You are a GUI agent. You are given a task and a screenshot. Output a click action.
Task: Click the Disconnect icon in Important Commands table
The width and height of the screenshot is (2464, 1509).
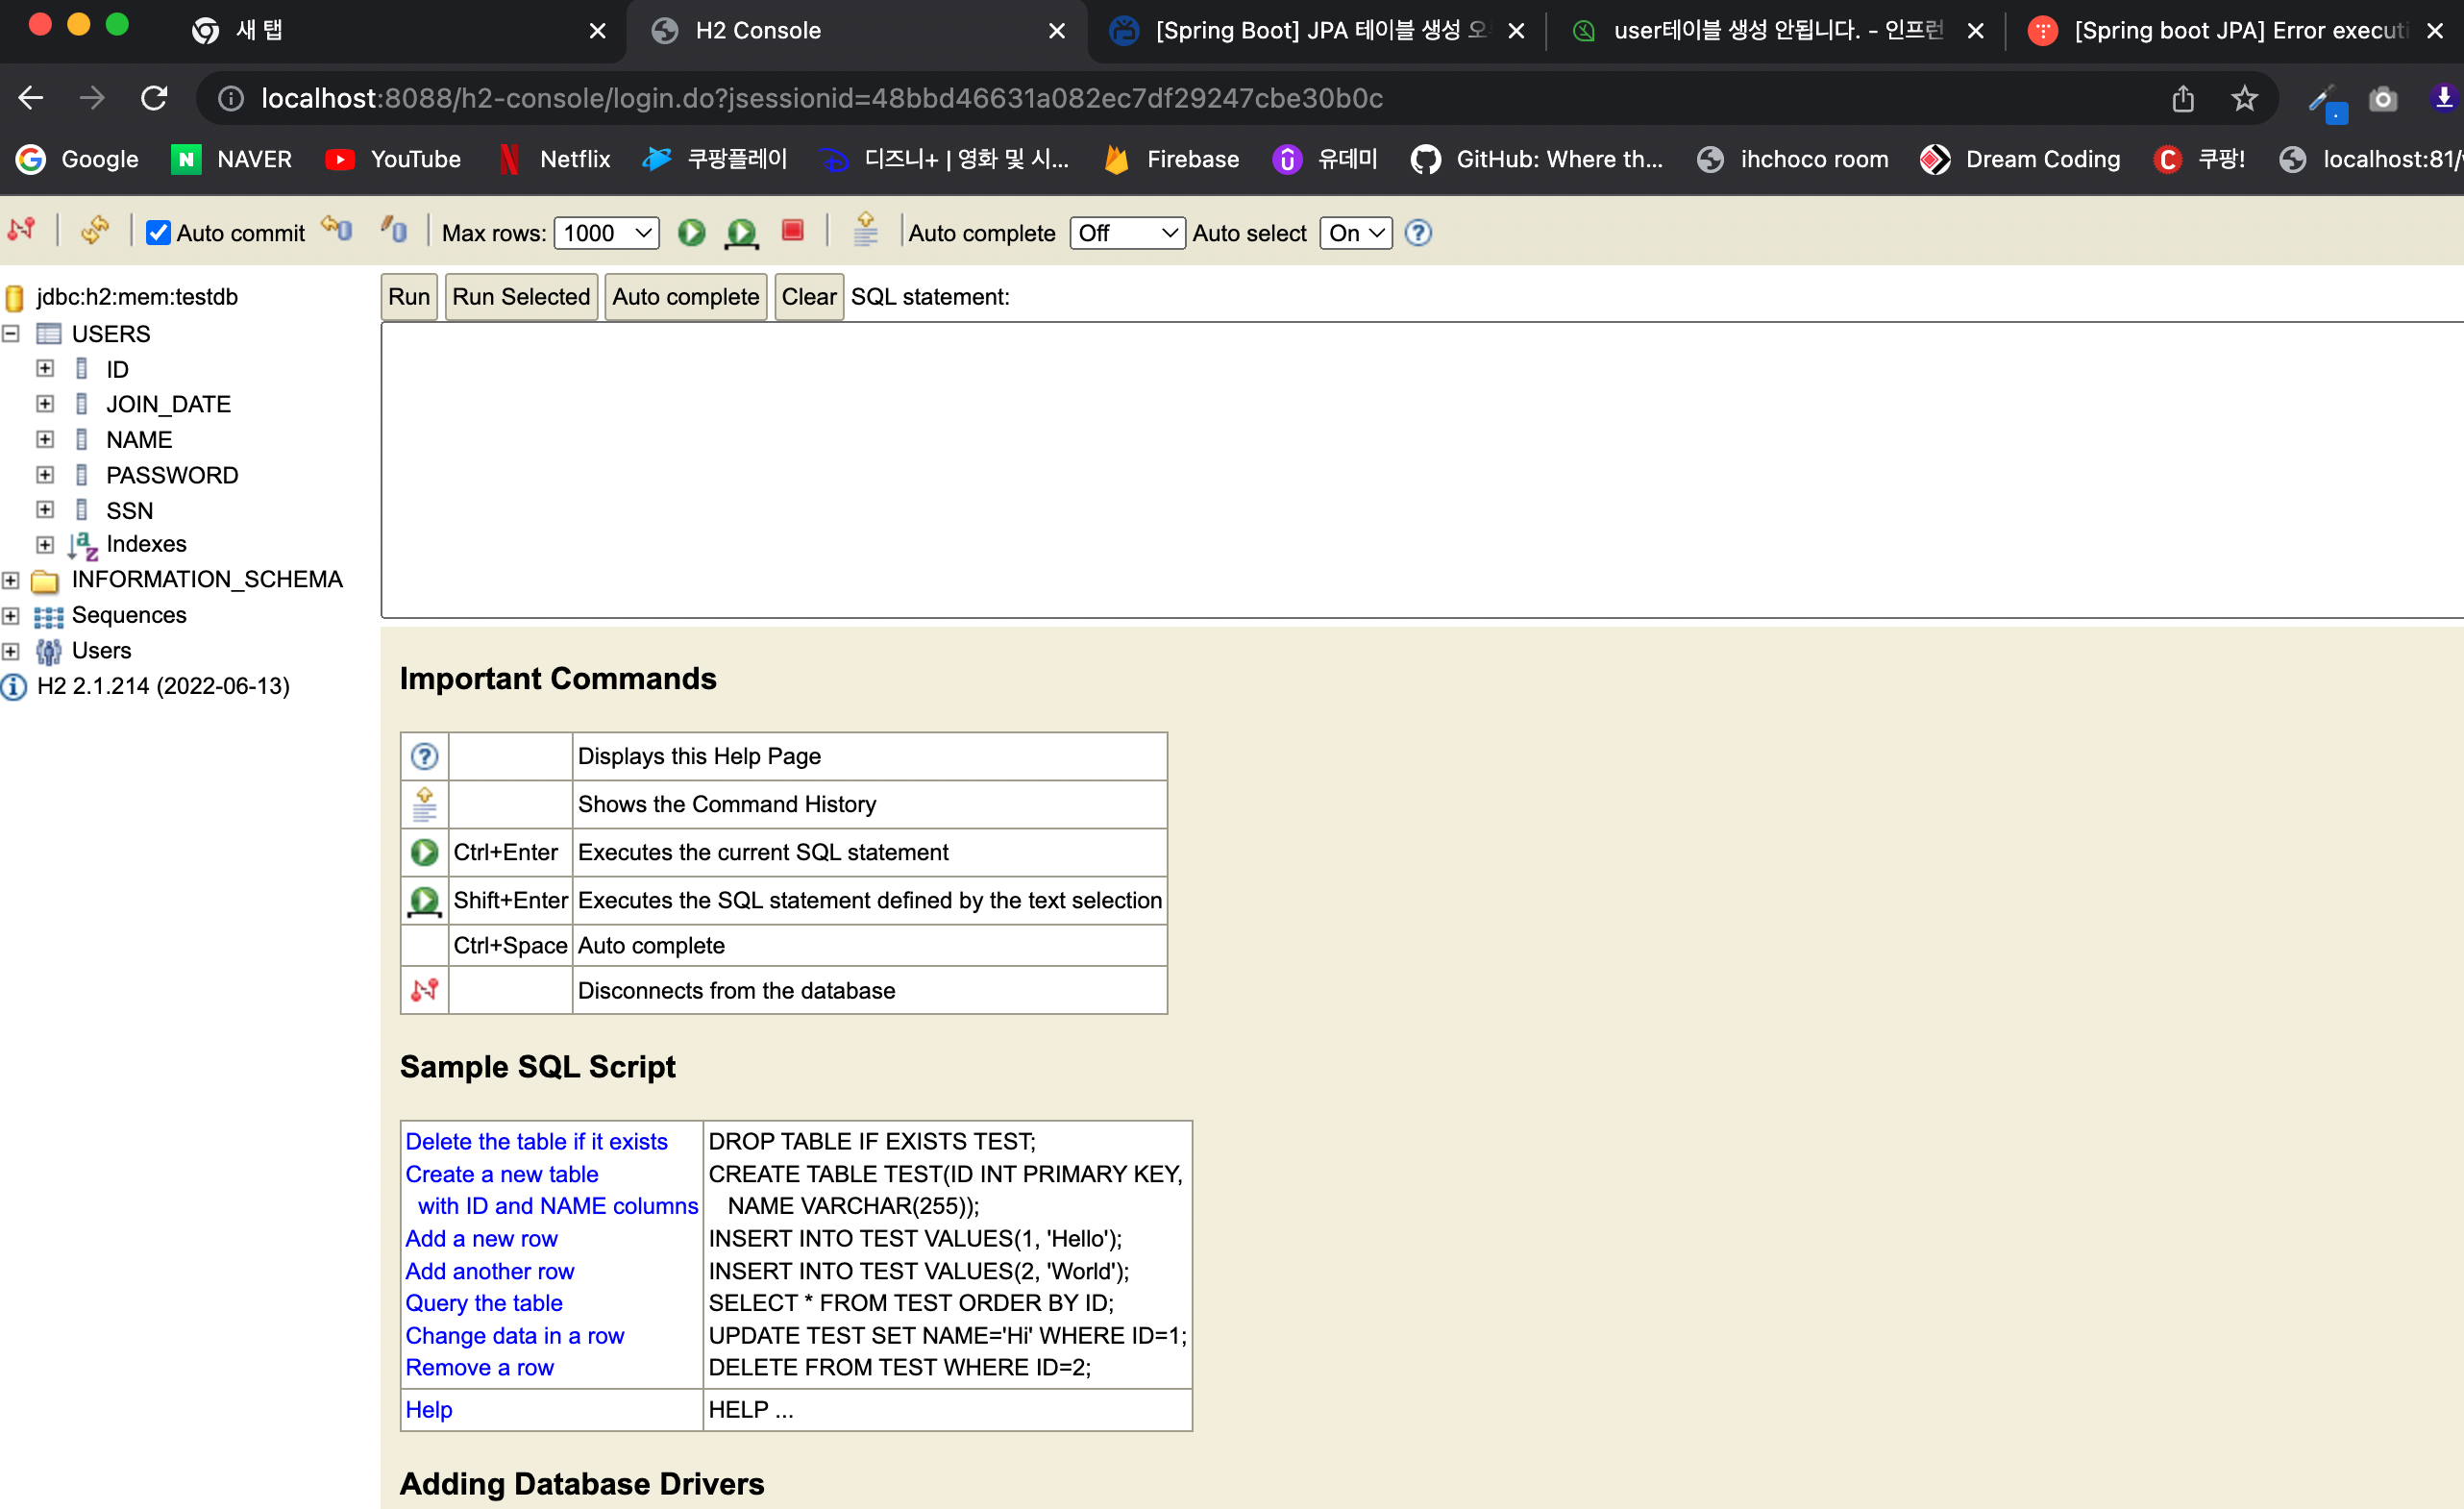pyautogui.click(x=425, y=990)
